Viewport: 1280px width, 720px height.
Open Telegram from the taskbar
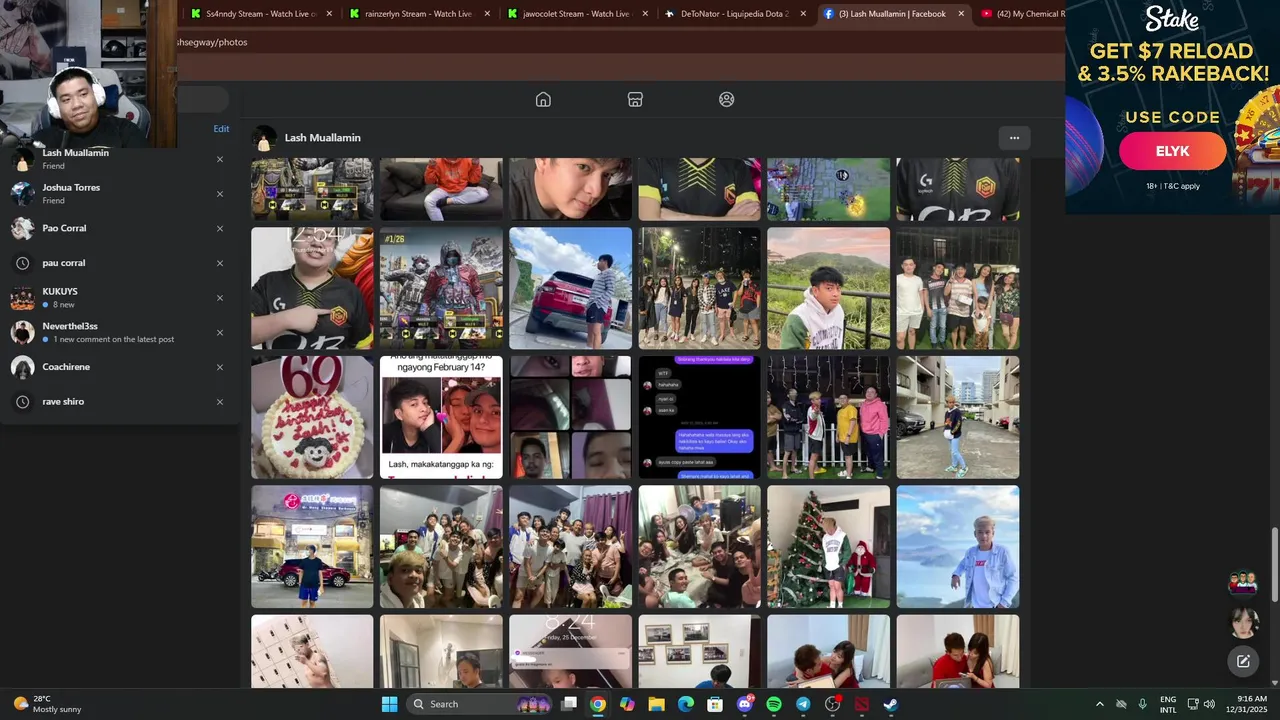(803, 704)
